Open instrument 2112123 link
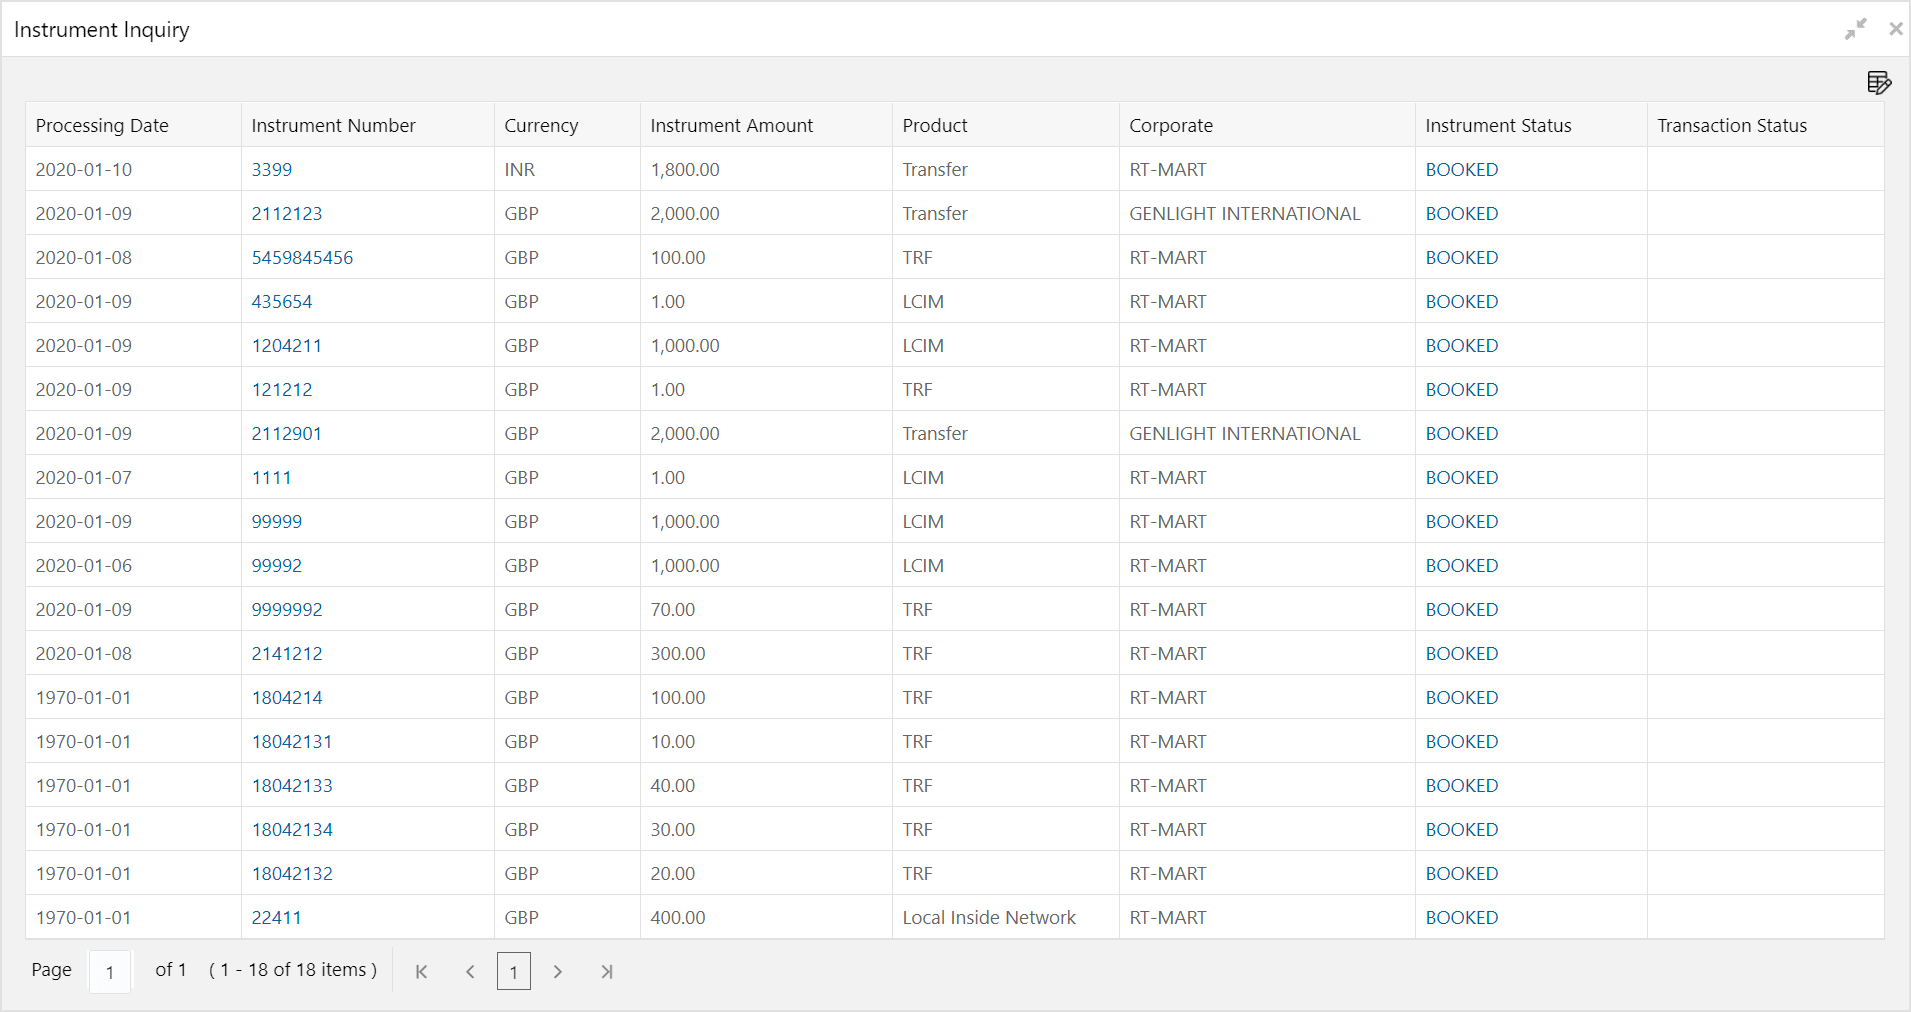Image resolution: width=1911 pixels, height=1012 pixels. pyautogui.click(x=287, y=214)
